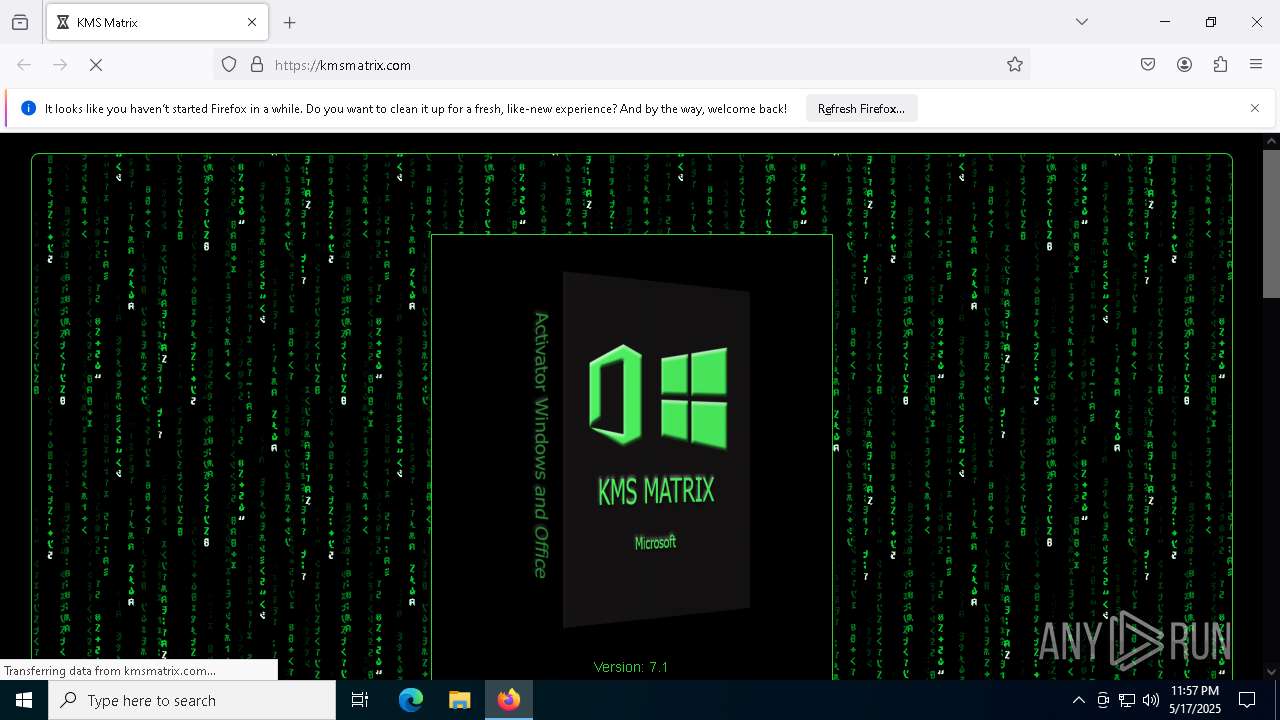Viewport: 1280px width, 720px height.
Task: Restore down the Firefox window
Action: click(x=1211, y=22)
